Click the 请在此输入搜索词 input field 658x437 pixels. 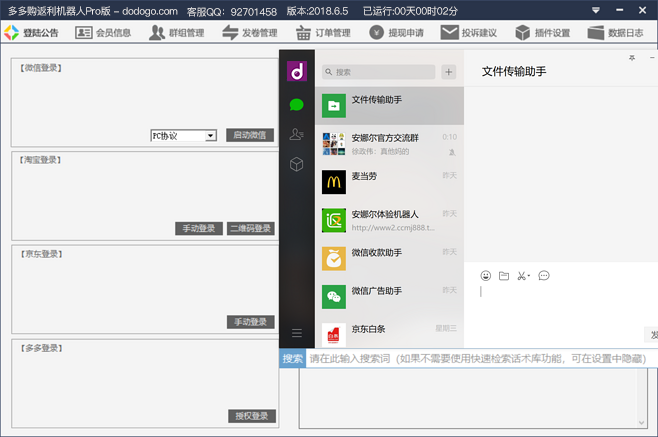pyautogui.click(x=481, y=358)
